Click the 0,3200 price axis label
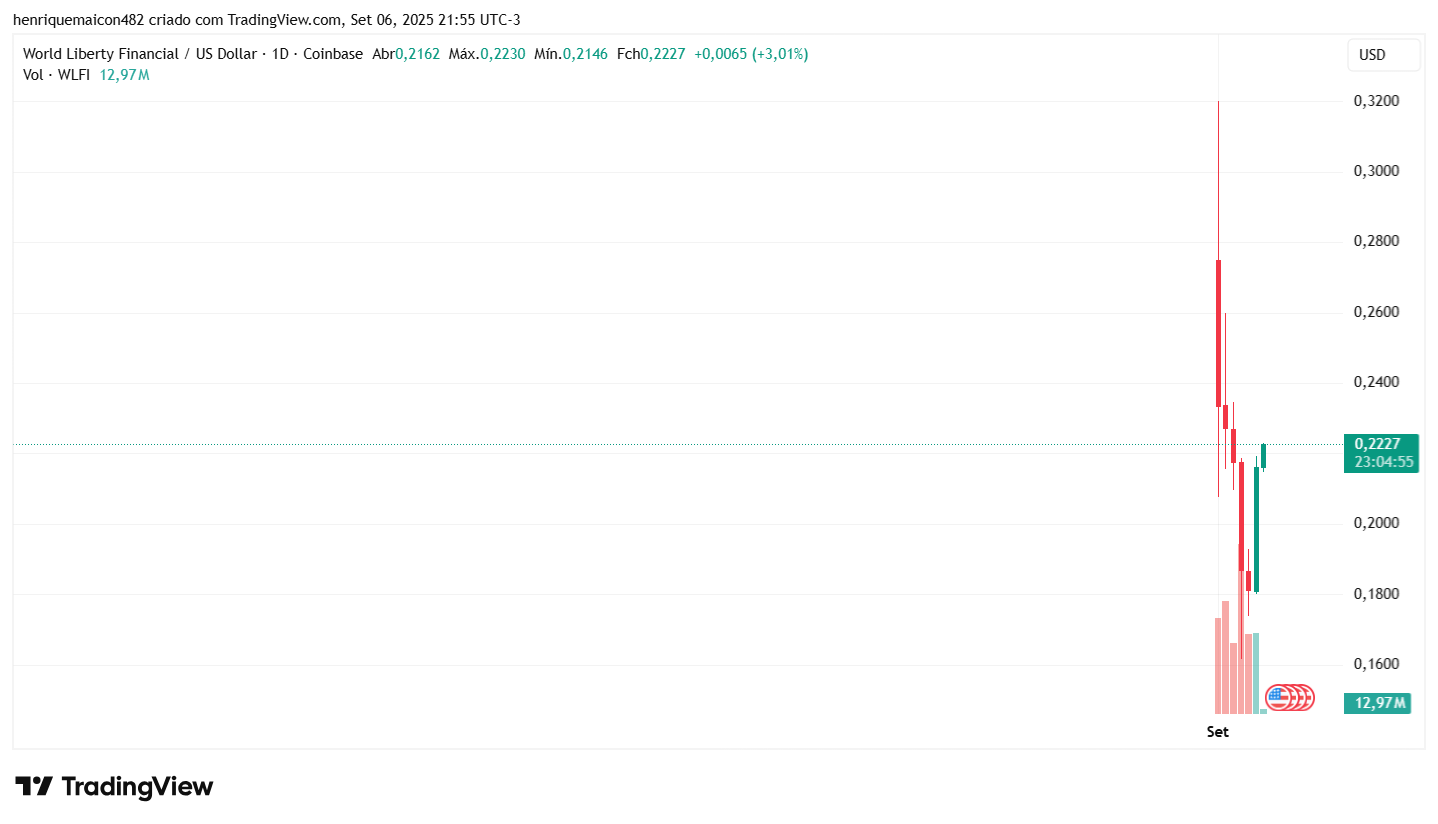1438x824 pixels. click(x=1377, y=101)
